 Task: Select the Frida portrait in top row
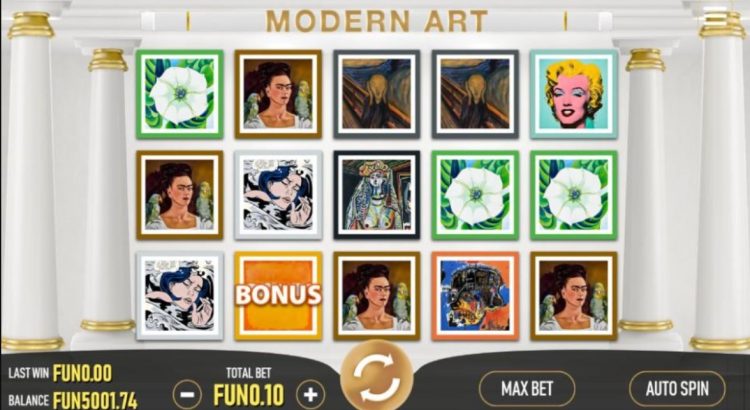[278, 94]
